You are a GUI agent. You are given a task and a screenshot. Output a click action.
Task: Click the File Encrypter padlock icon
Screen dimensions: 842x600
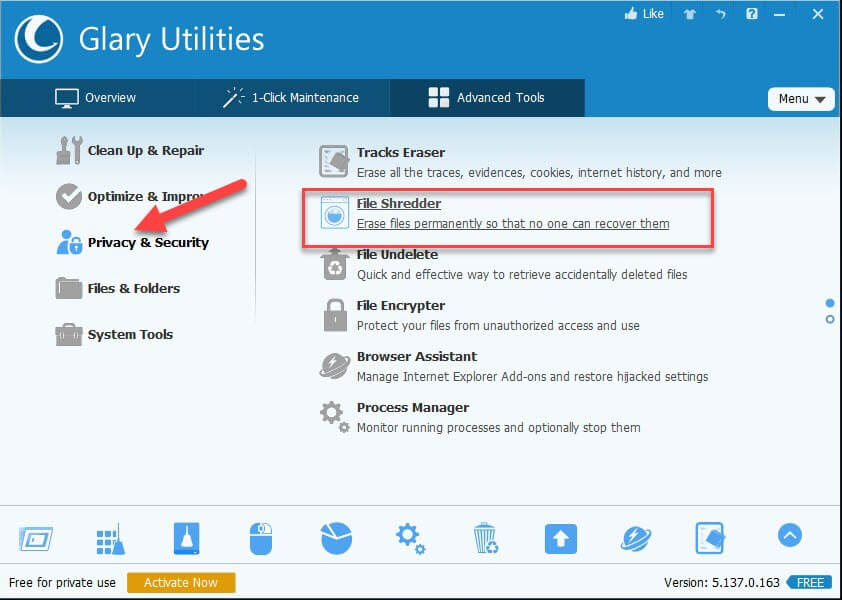coord(335,315)
